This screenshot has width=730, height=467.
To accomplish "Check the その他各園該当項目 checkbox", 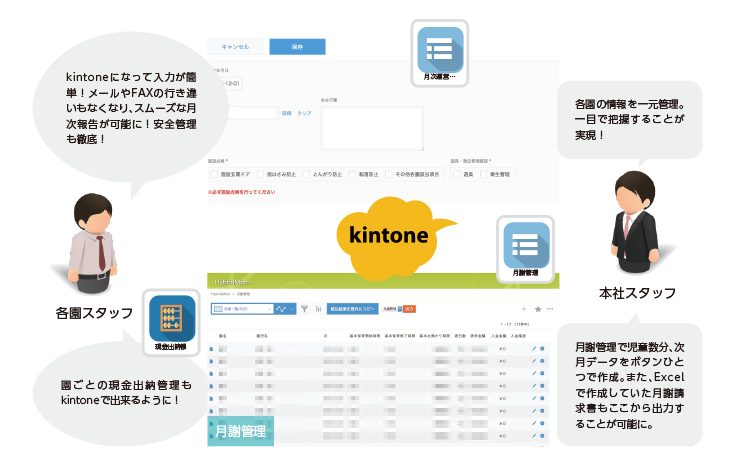I will pos(389,174).
